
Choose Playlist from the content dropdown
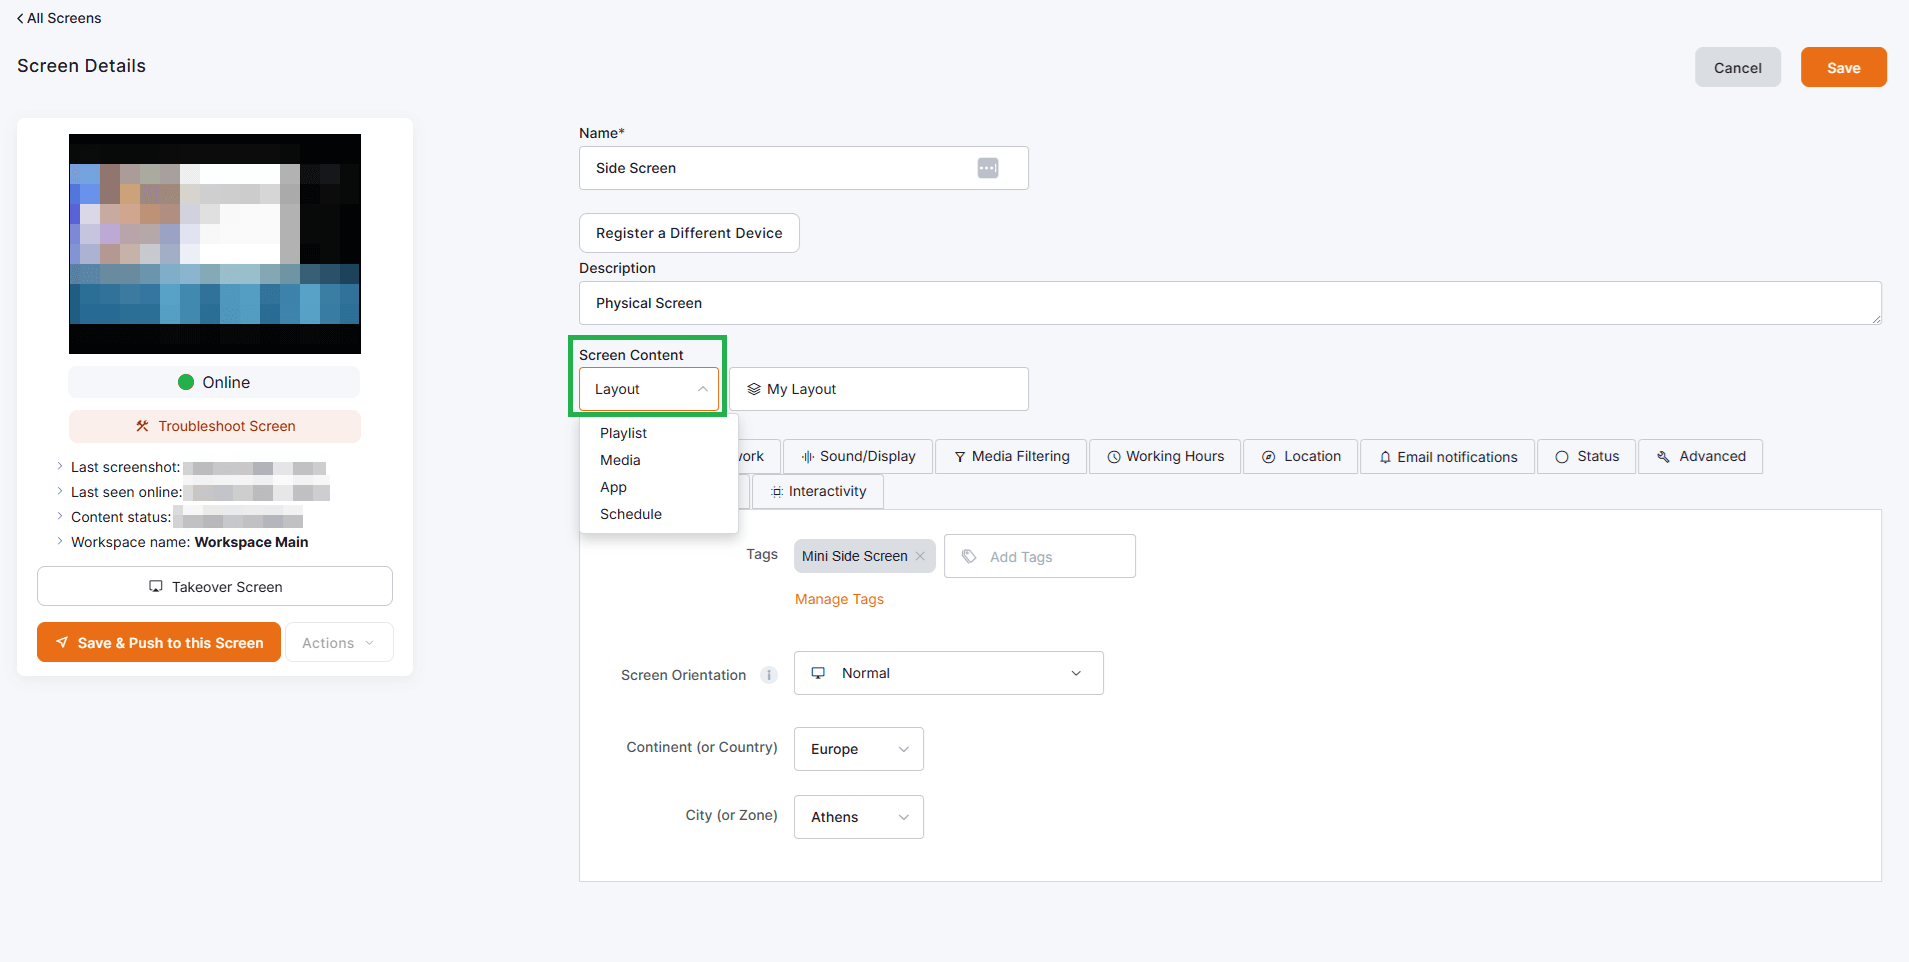pyautogui.click(x=623, y=433)
